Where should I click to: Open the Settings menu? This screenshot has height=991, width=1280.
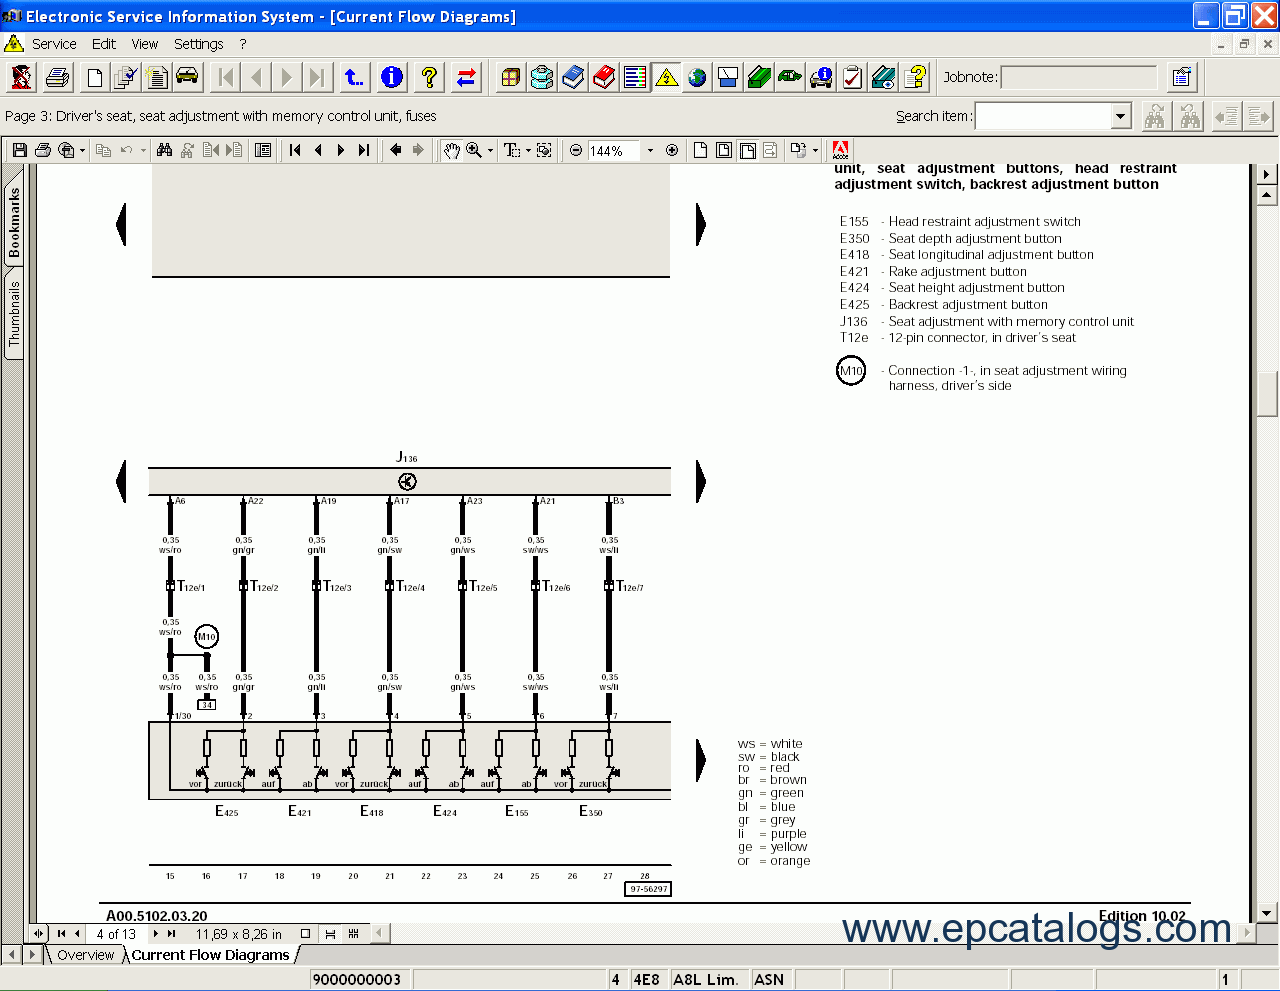click(198, 44)
